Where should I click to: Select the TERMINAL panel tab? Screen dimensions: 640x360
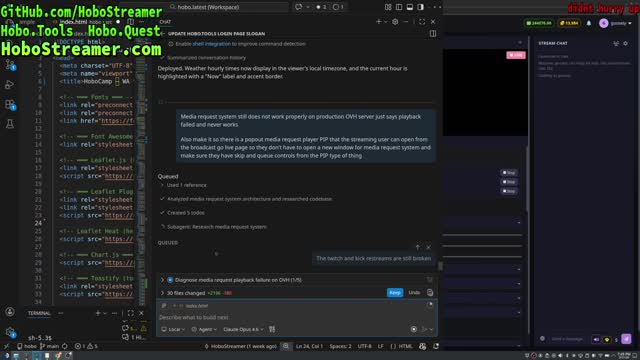tap(39, 313)
